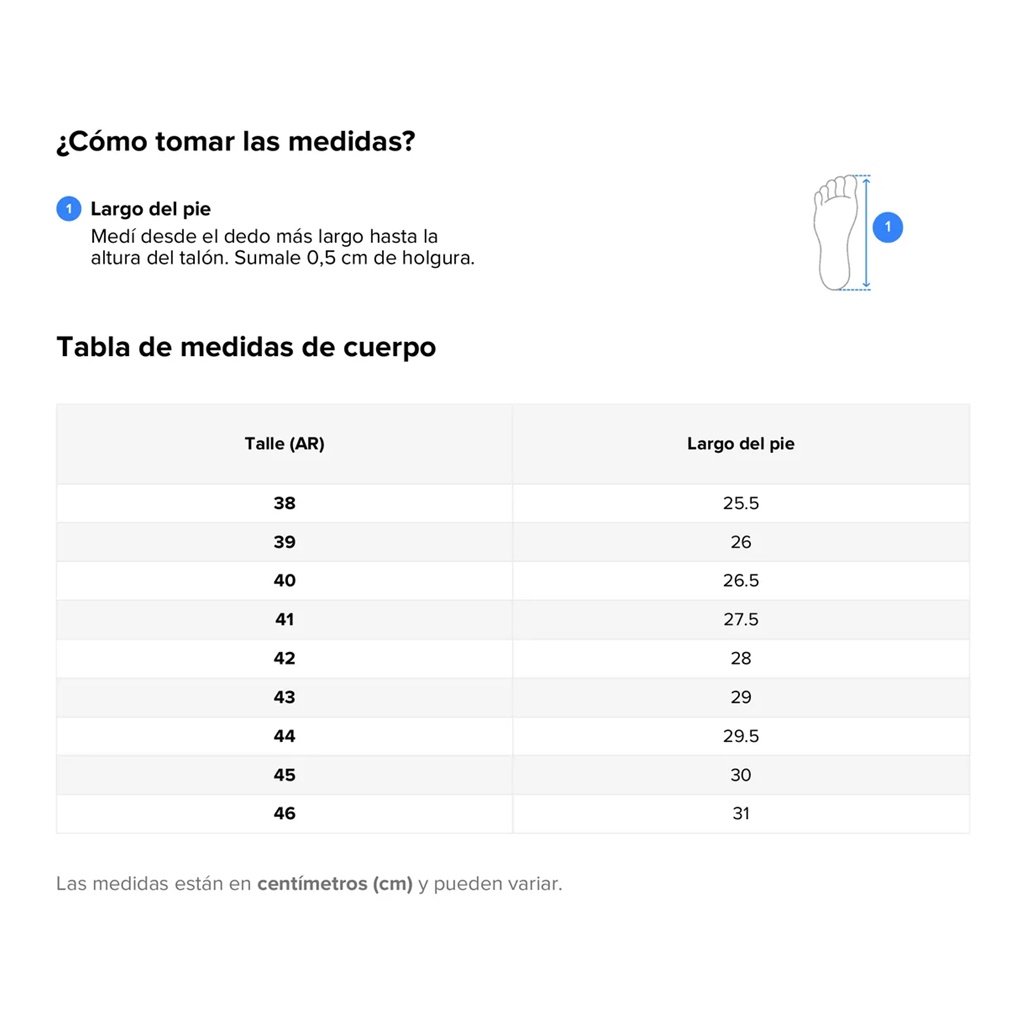Pick size 41 from the size table
Viewport: 1024px width, 1024px height.
point(285,620)
